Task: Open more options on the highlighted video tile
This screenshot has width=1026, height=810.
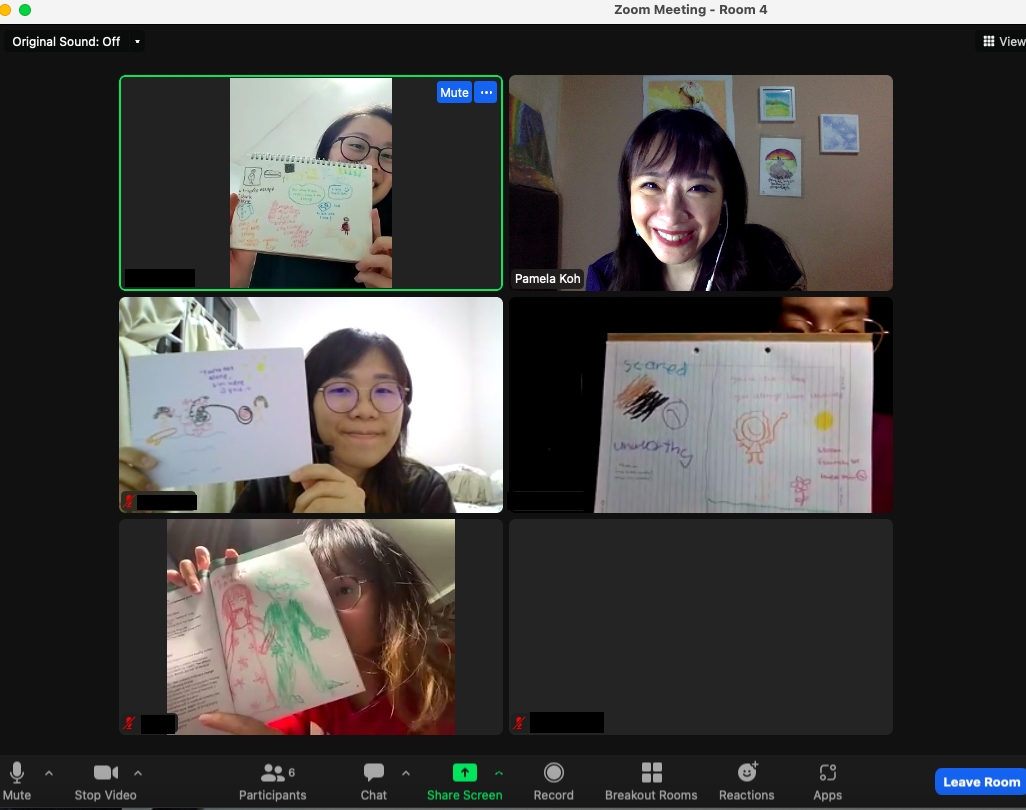Action: (486, 92)
